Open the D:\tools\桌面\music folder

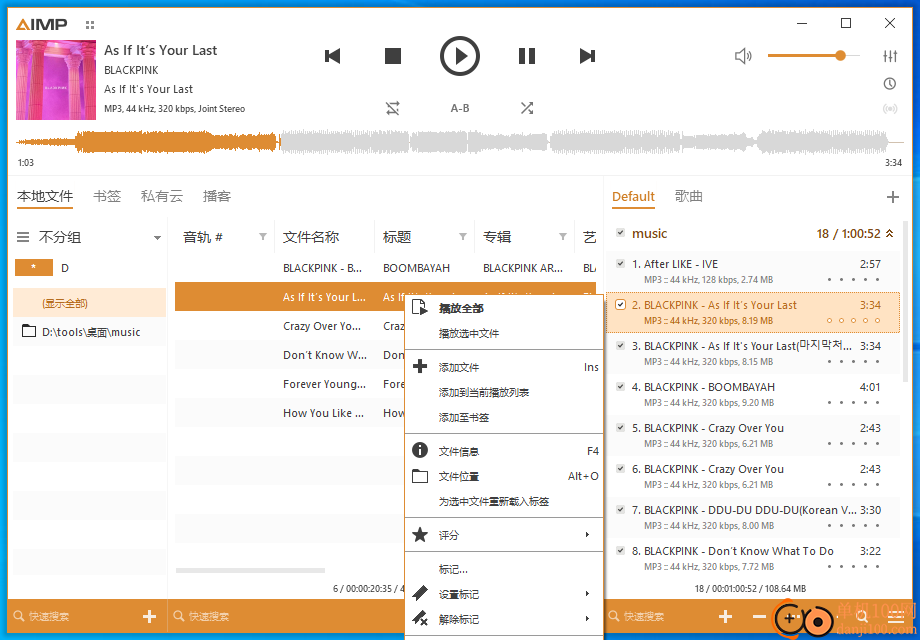(x=90, y=332)
